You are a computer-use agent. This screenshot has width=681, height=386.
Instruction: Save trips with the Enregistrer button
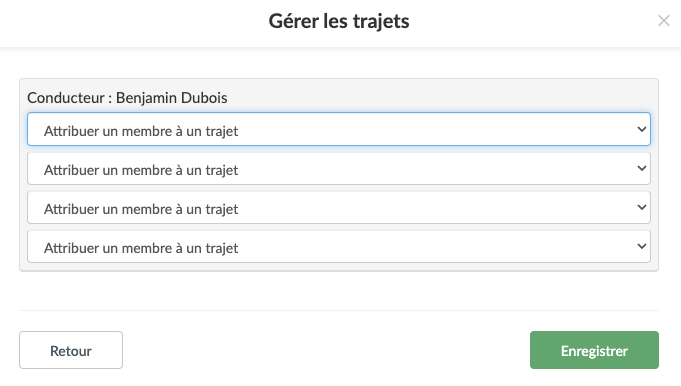(x=594, y=350)
